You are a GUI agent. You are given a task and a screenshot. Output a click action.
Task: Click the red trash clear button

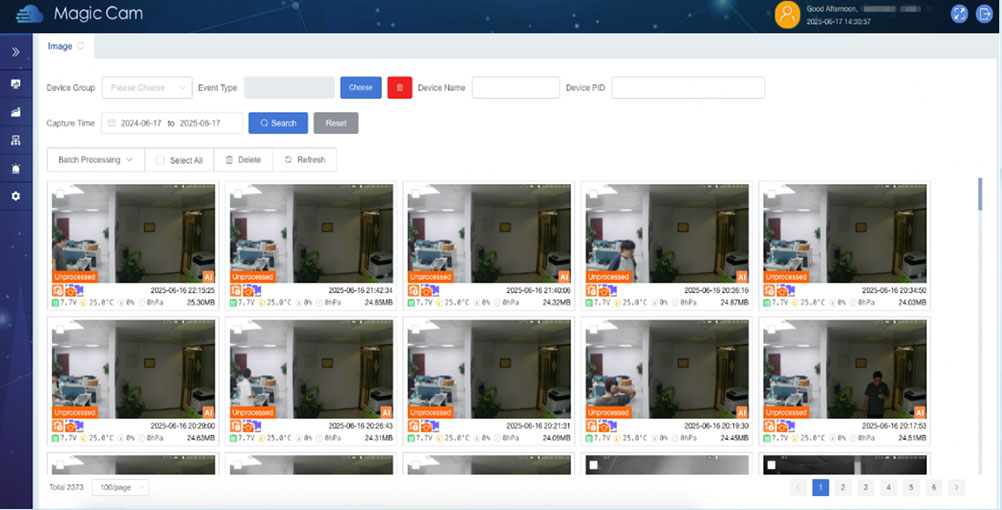coord(399,88)
